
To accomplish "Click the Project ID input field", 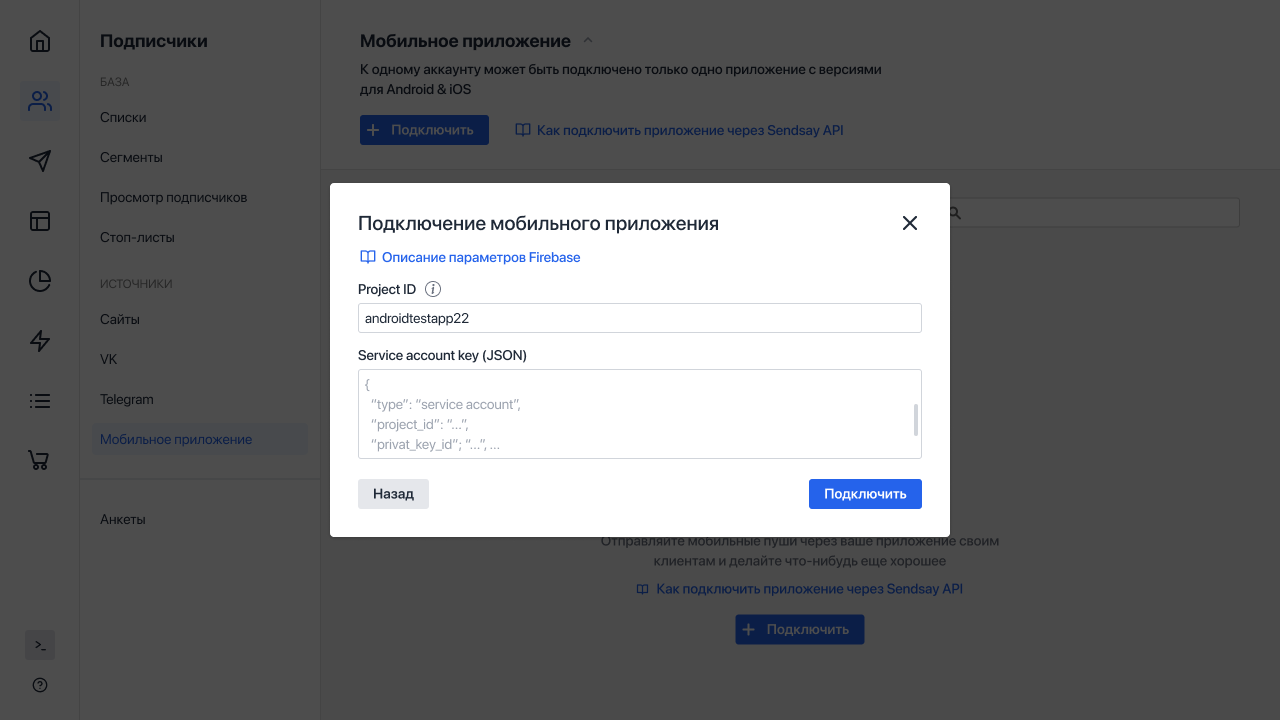I will coord(640,318).
